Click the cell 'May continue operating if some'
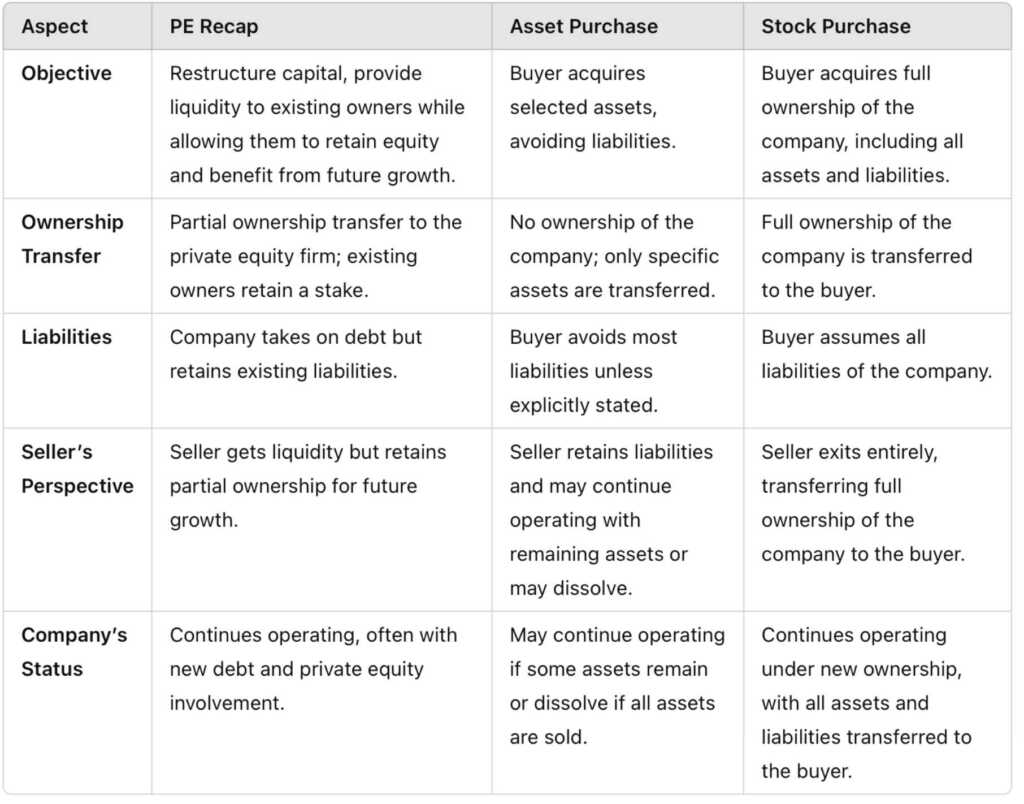 617,686
